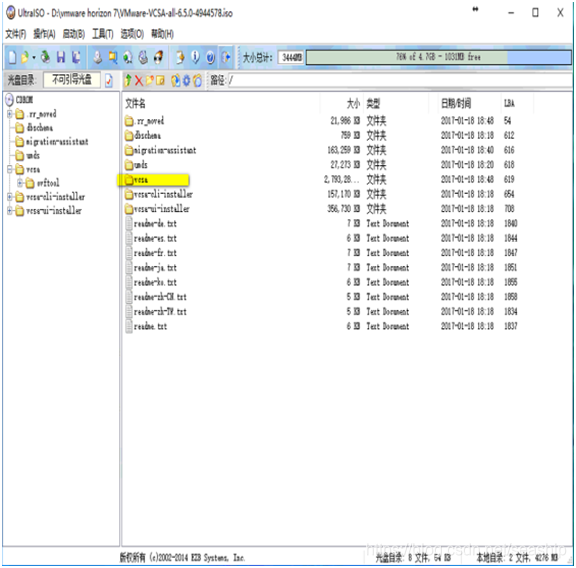Click the Rename folder icon
Image resolution: width=576 pixels, height=568 pixels.
(x=160, y=80)
